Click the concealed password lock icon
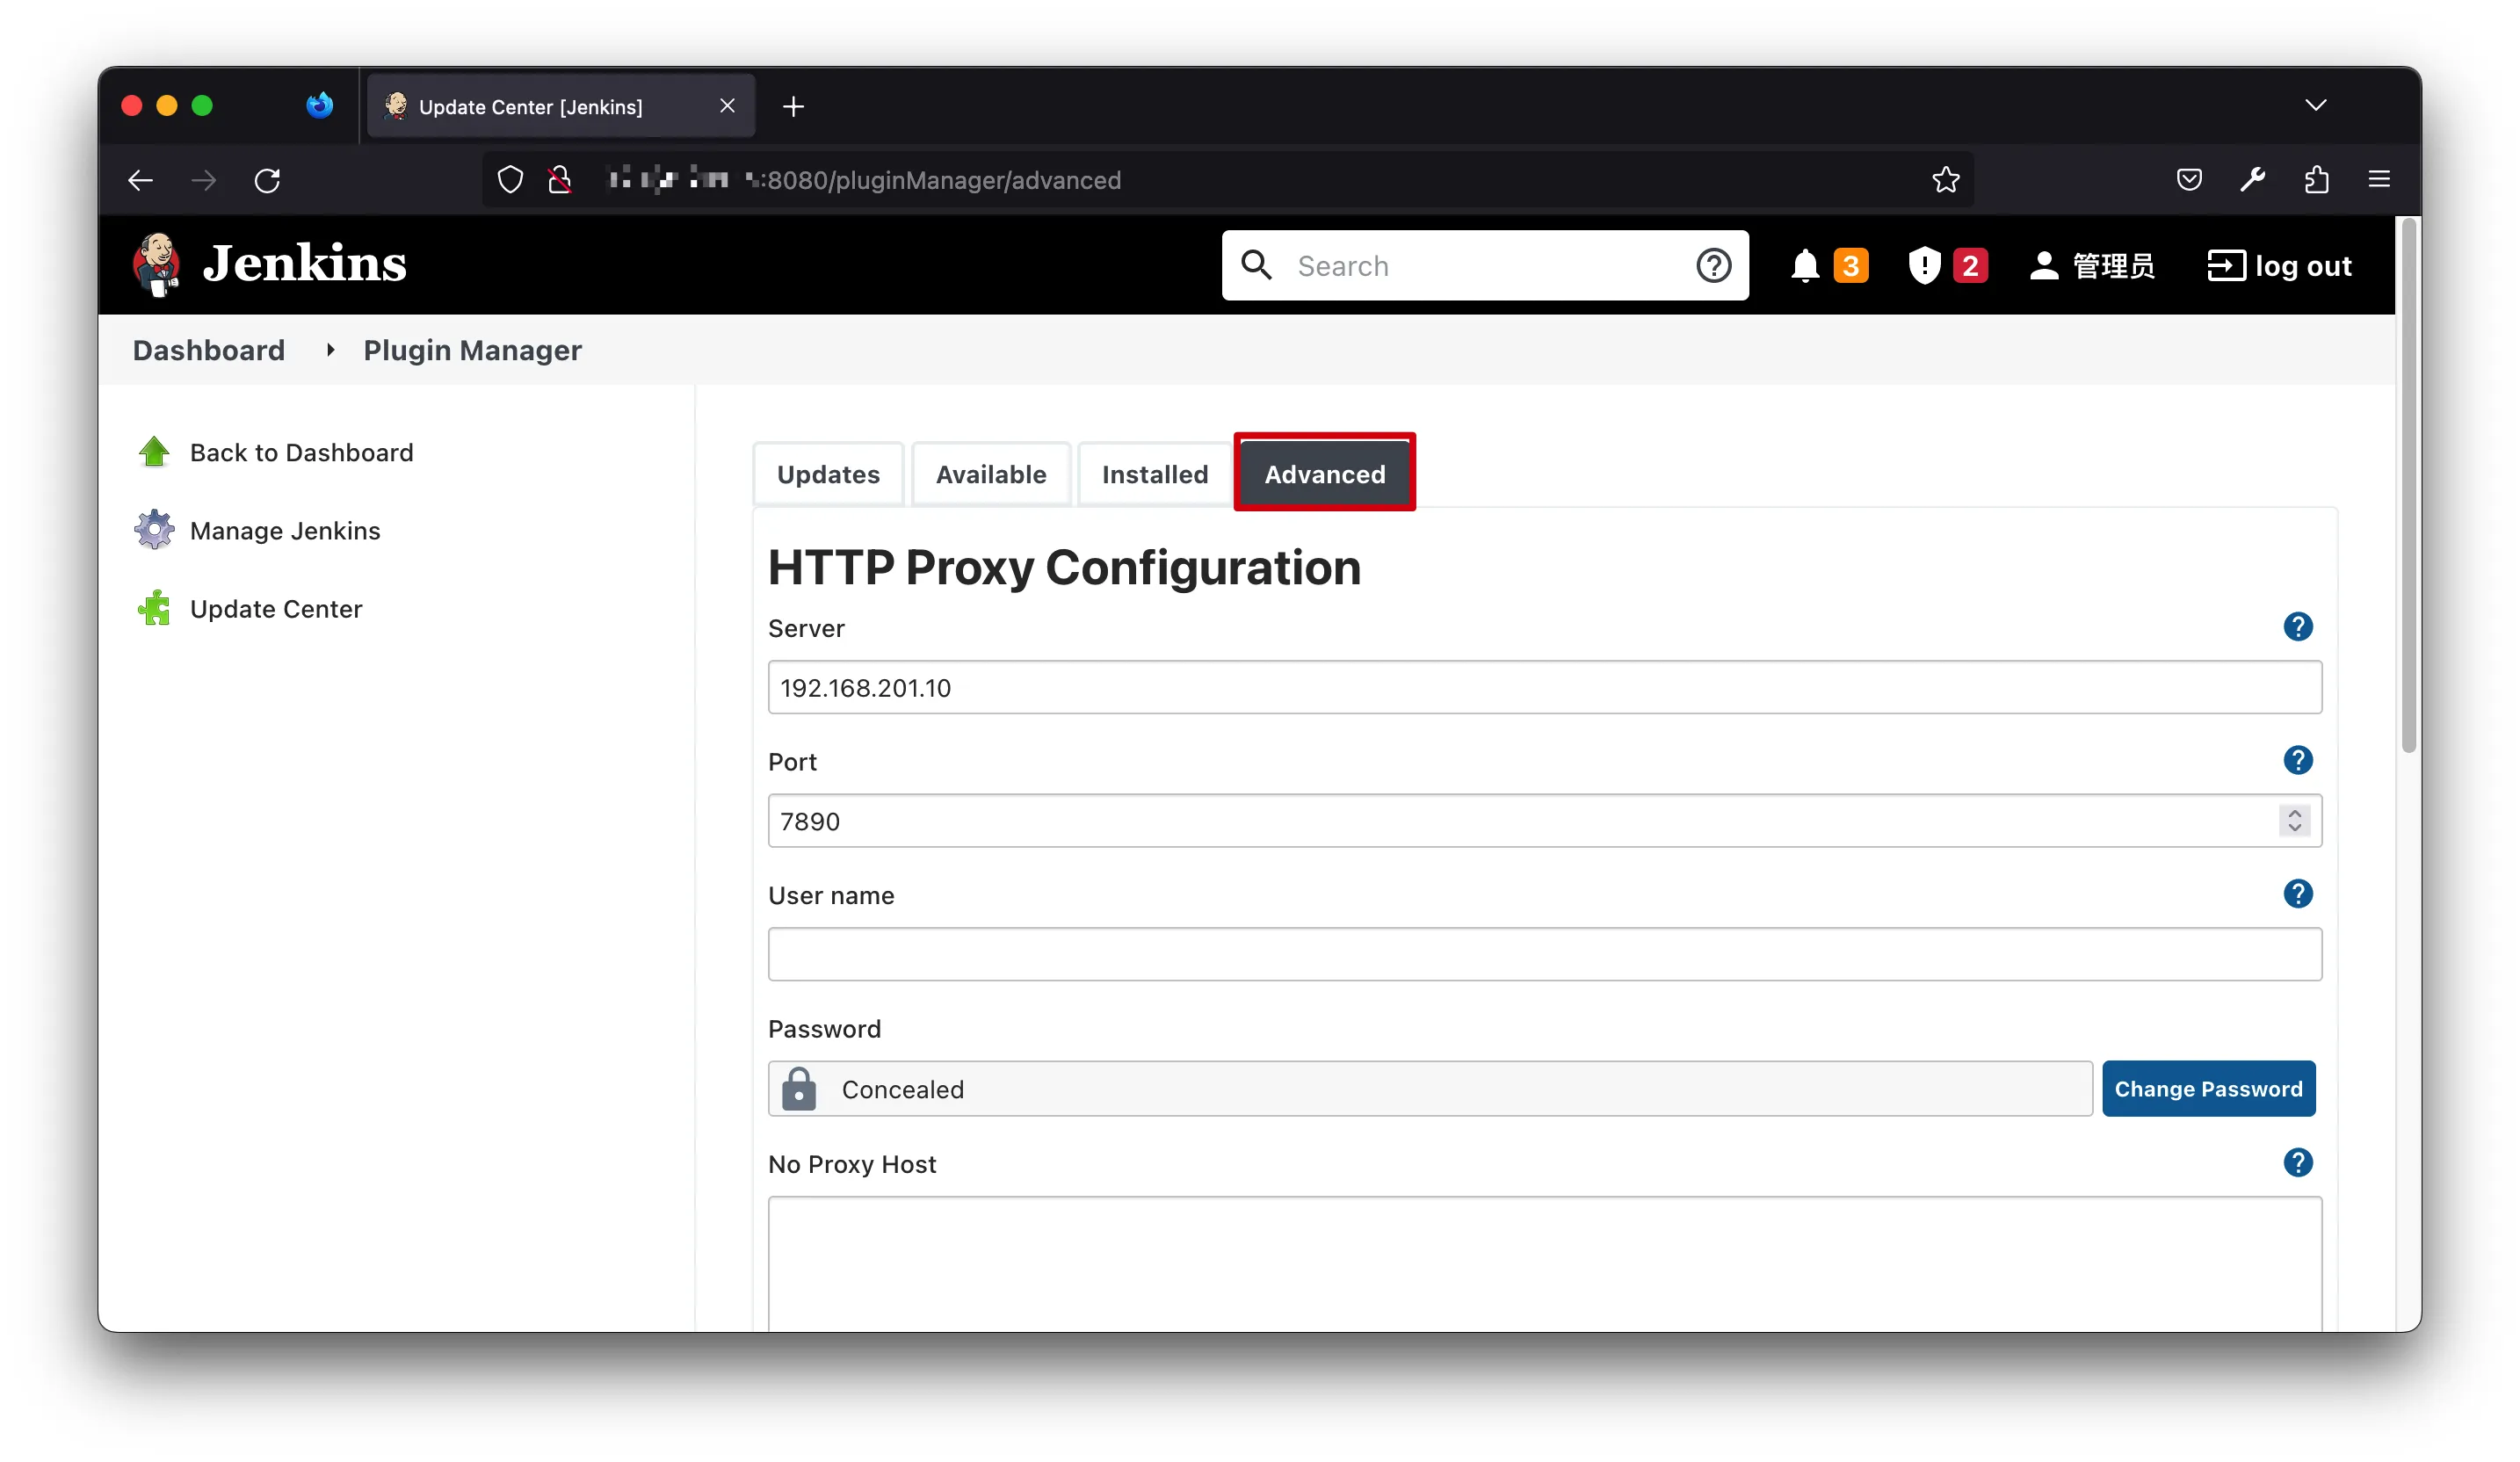2520x1462 pixels. (798, 1089)
